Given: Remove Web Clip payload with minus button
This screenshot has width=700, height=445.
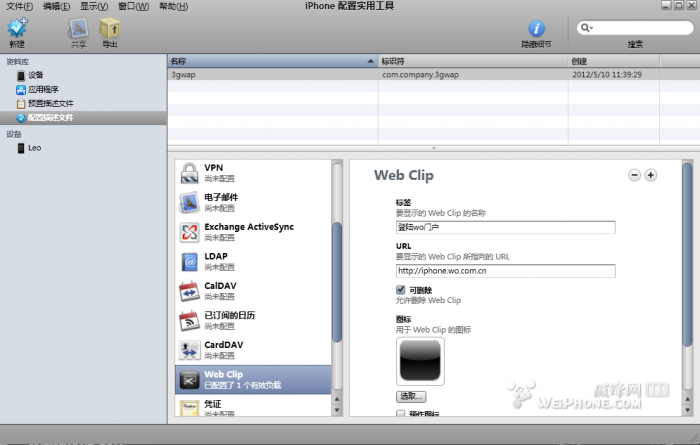Looking at the screenshot, I should (634, 175).
